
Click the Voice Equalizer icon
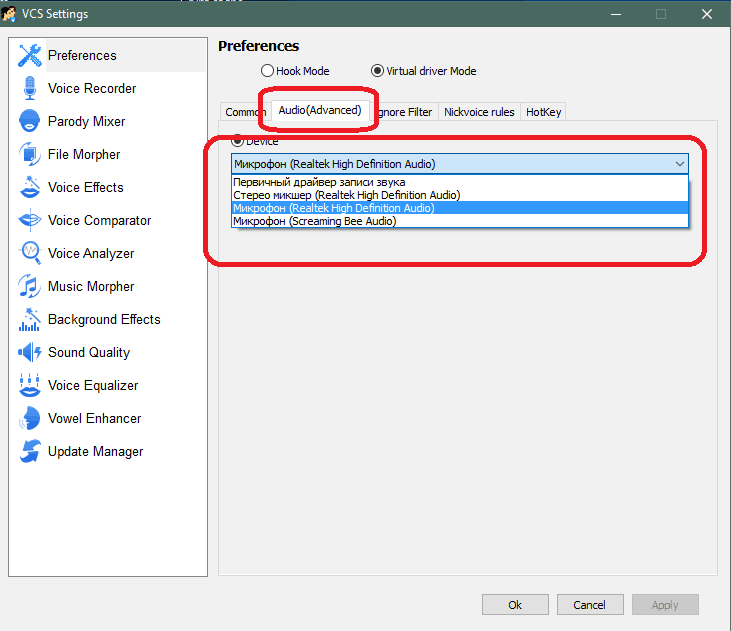30,385
